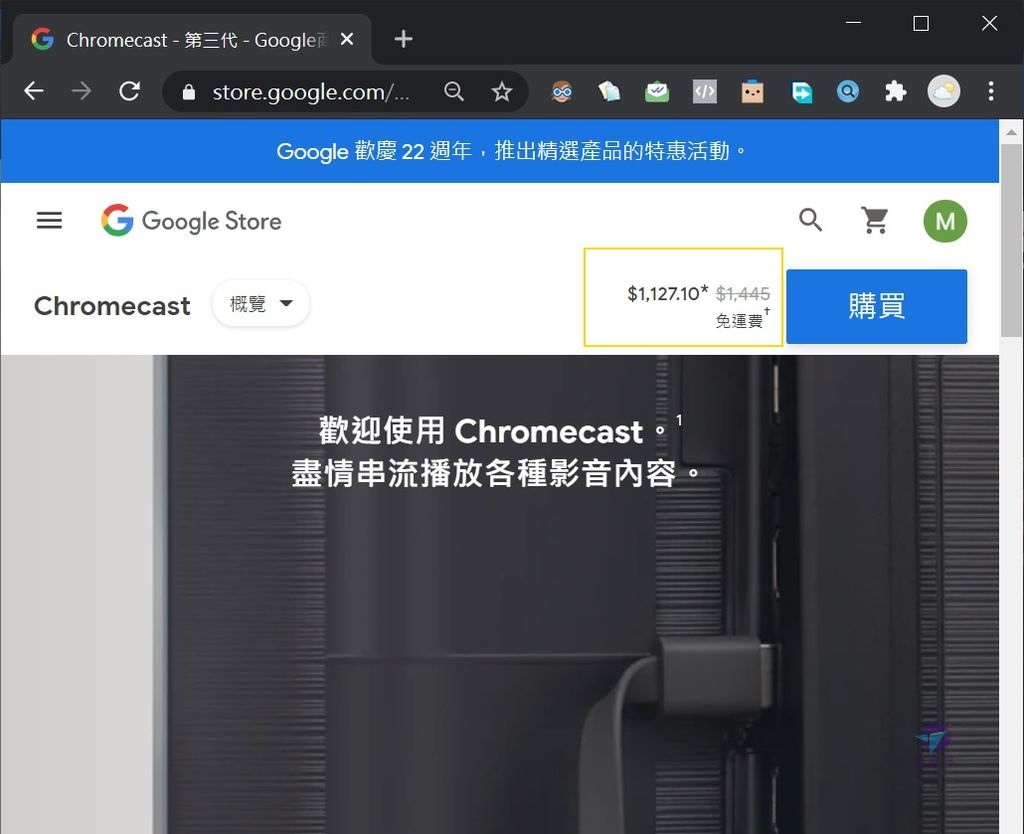Open the Chrome profile avatar
1024x834 pixels.
944,91
